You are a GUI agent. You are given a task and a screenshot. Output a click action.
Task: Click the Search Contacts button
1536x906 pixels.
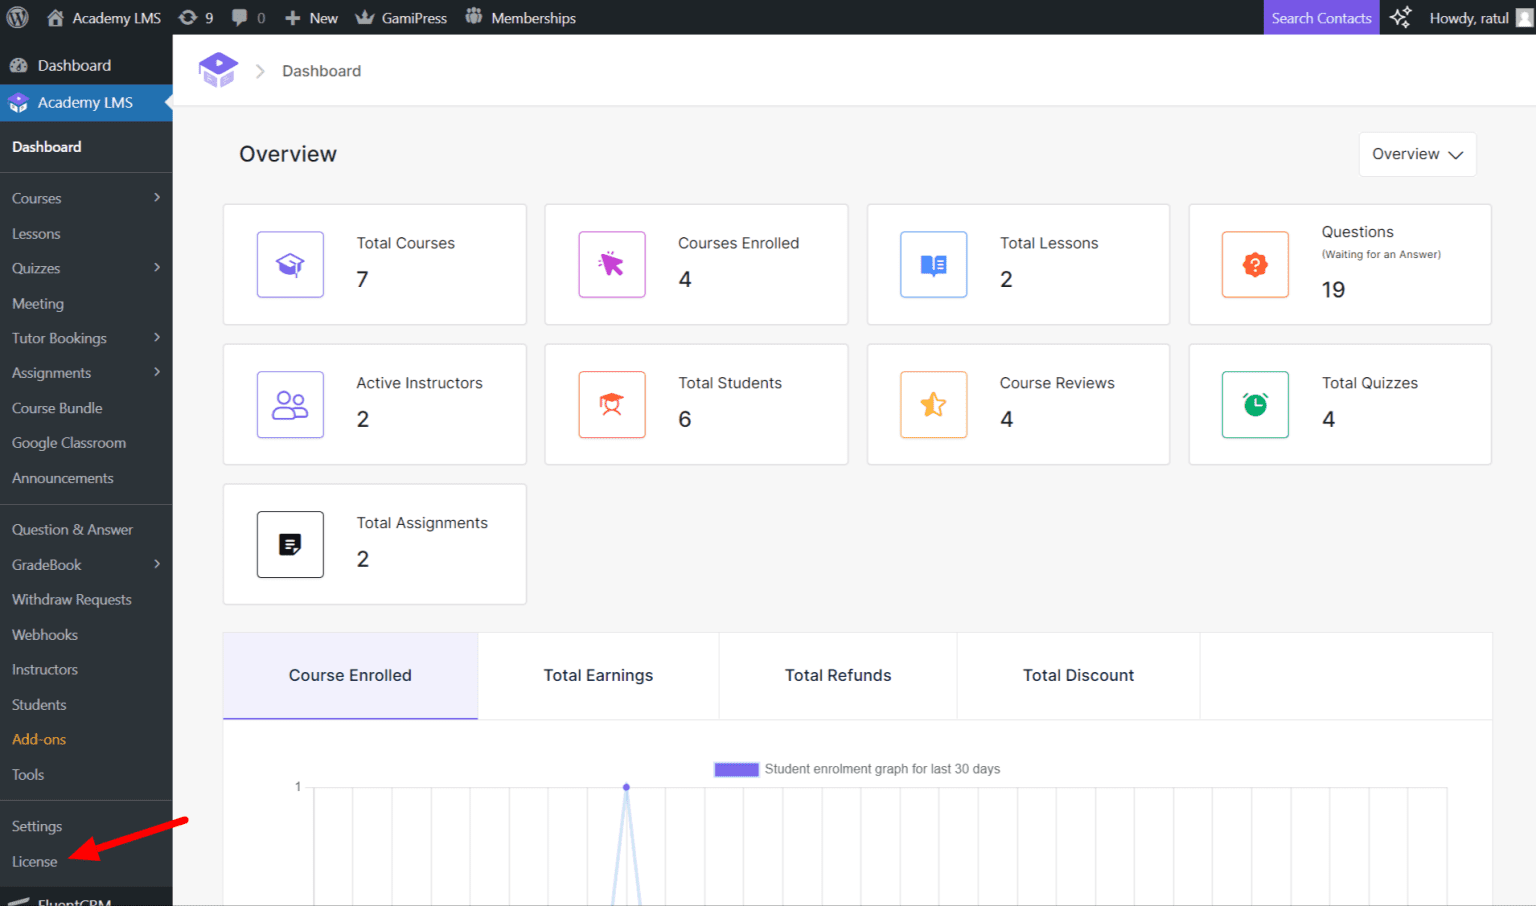tap(1321, 17)
